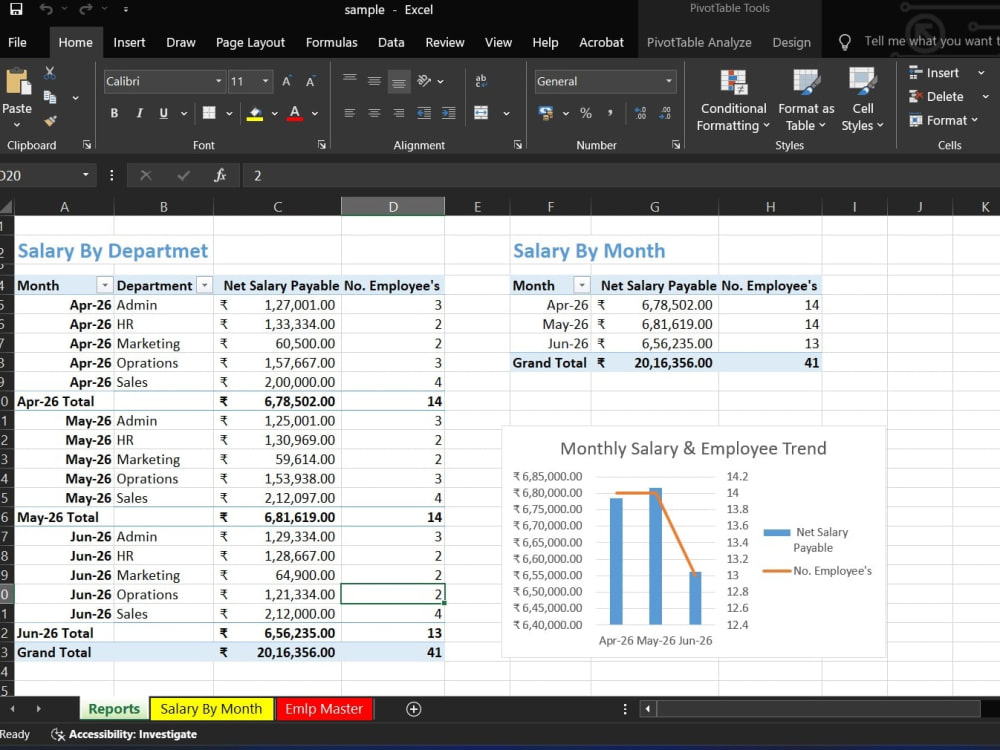Viewport: 1000px width, 750px height.
Task: Click the Wrap Text icon
Action: click(x=481, y=81)
